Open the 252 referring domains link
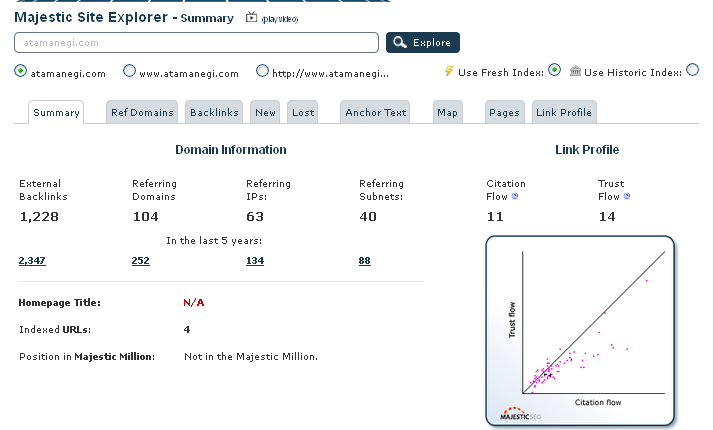714x430 pixels. [140, 261]
